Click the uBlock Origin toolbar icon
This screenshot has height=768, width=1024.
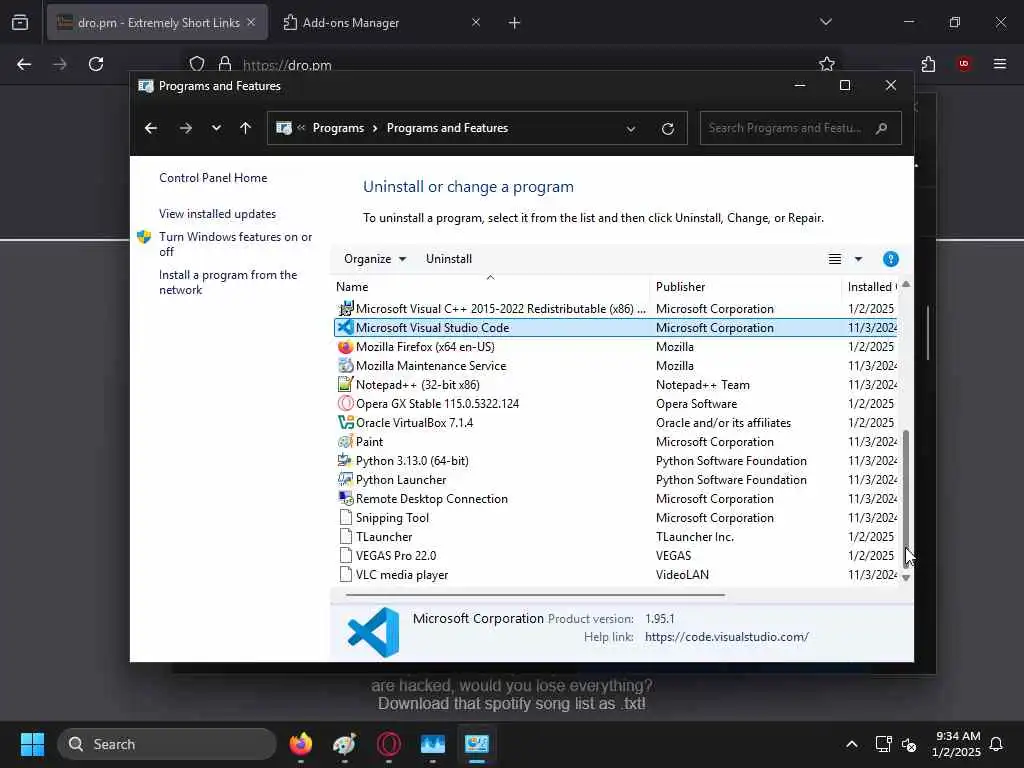(x=964, y=64)
